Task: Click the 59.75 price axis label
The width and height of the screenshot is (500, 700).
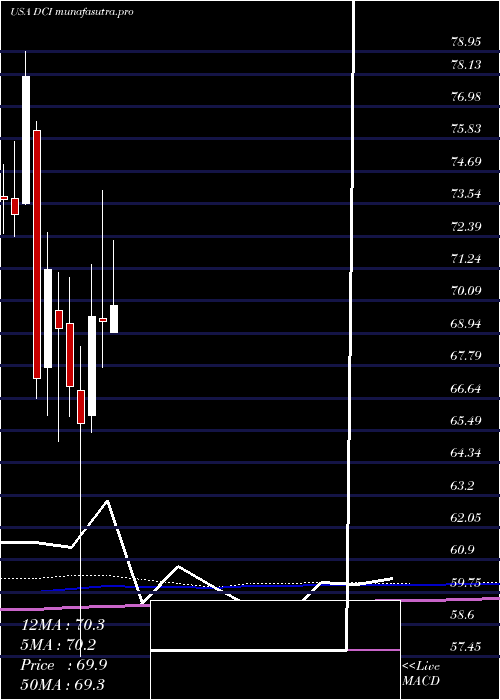Action: pos(466,583)
